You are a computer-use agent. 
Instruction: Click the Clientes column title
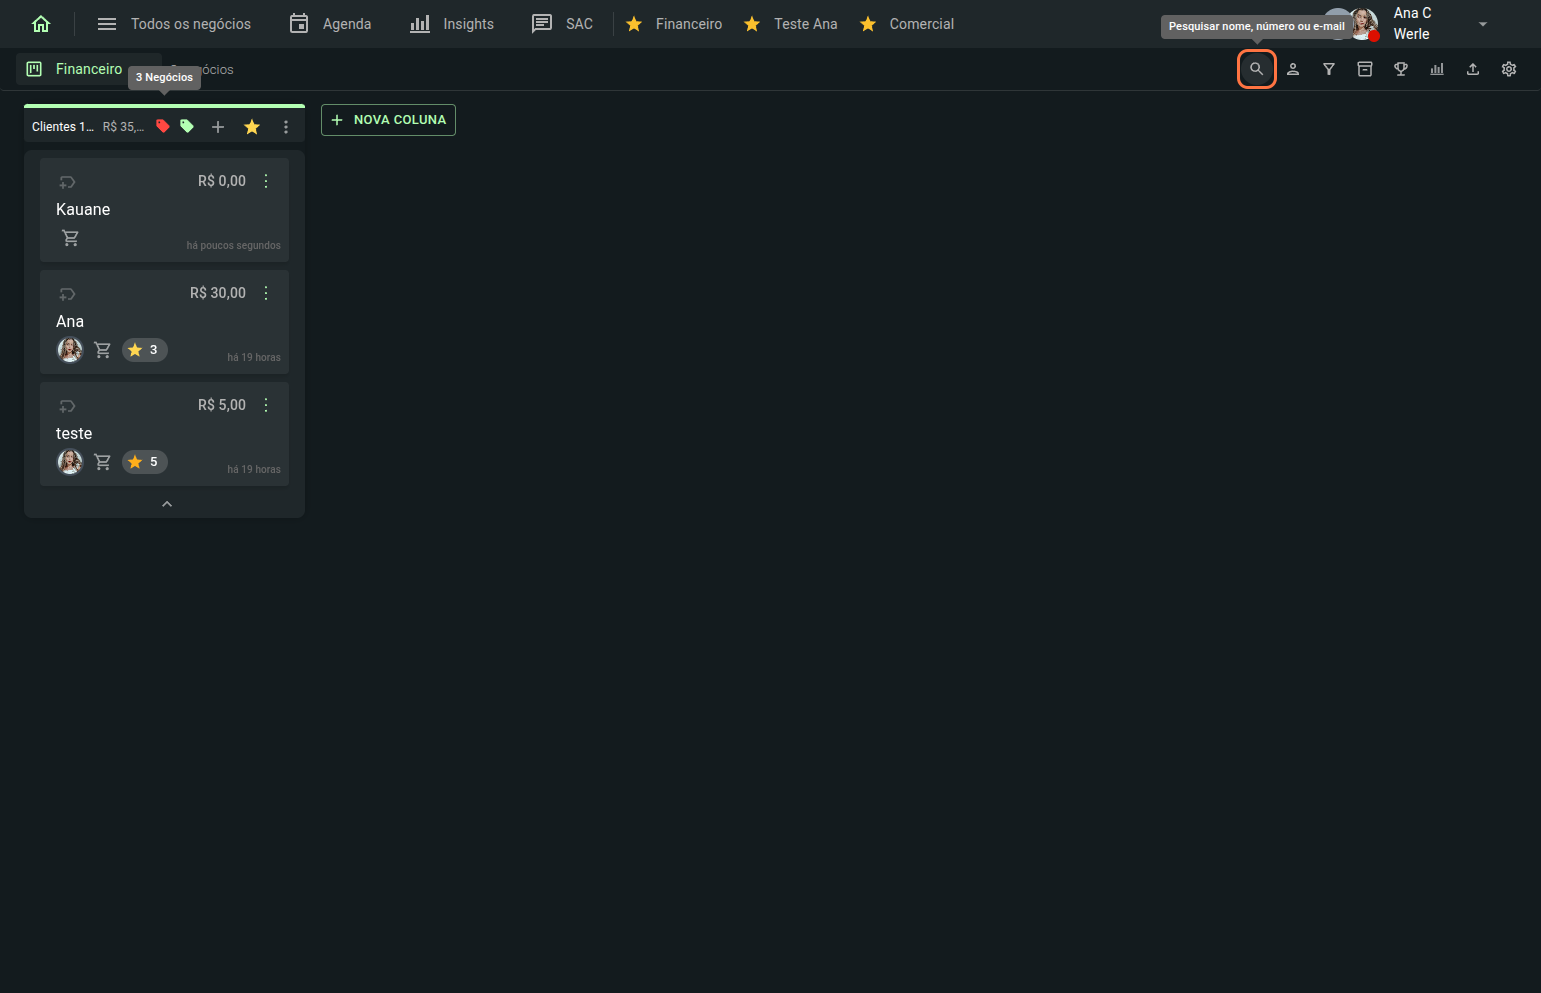click(63, 127)
